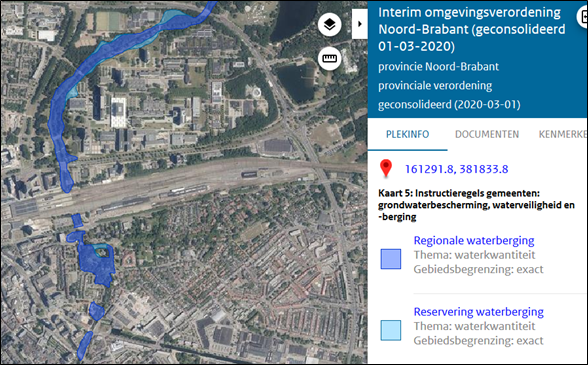588x365 pixels.
Task: Open the map layers button
Action: coord(330,25)
